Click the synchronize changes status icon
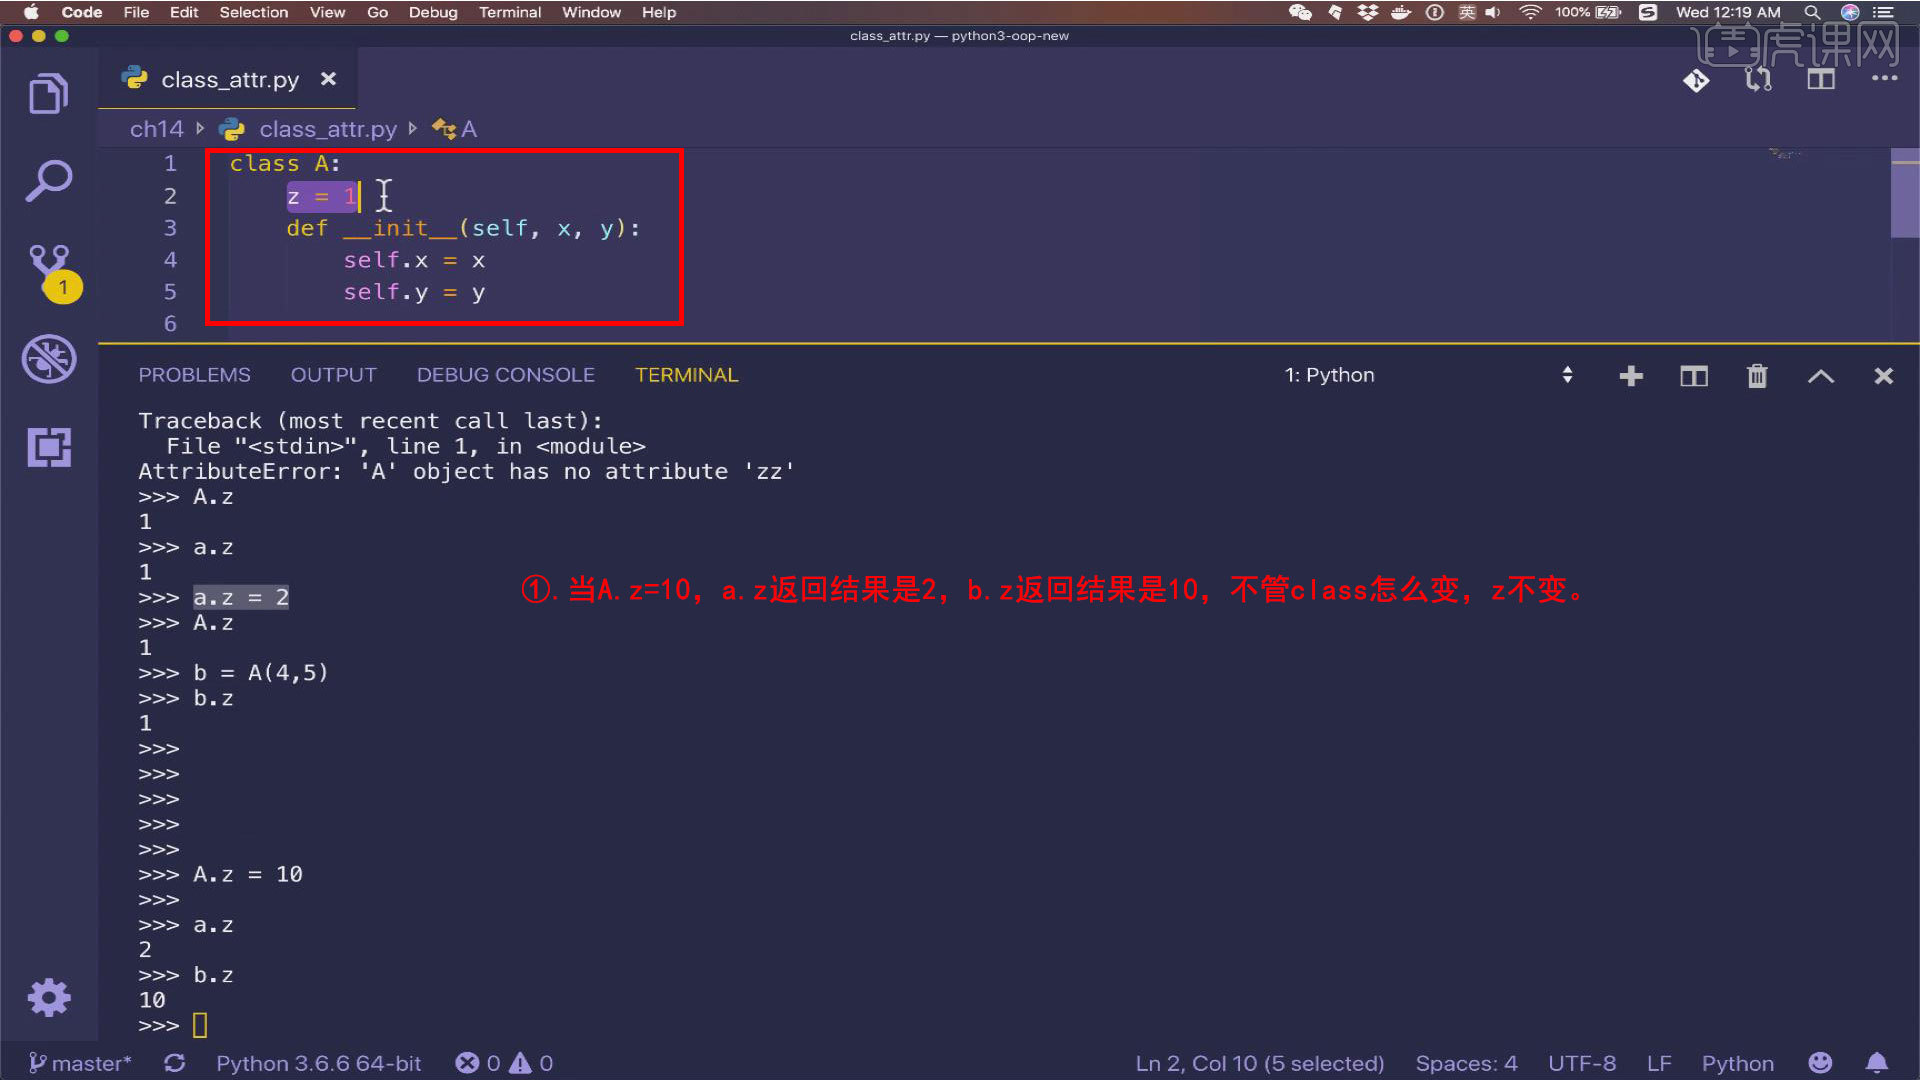This screenshot has width=1920, height=1080. (x=174, y=1063)
